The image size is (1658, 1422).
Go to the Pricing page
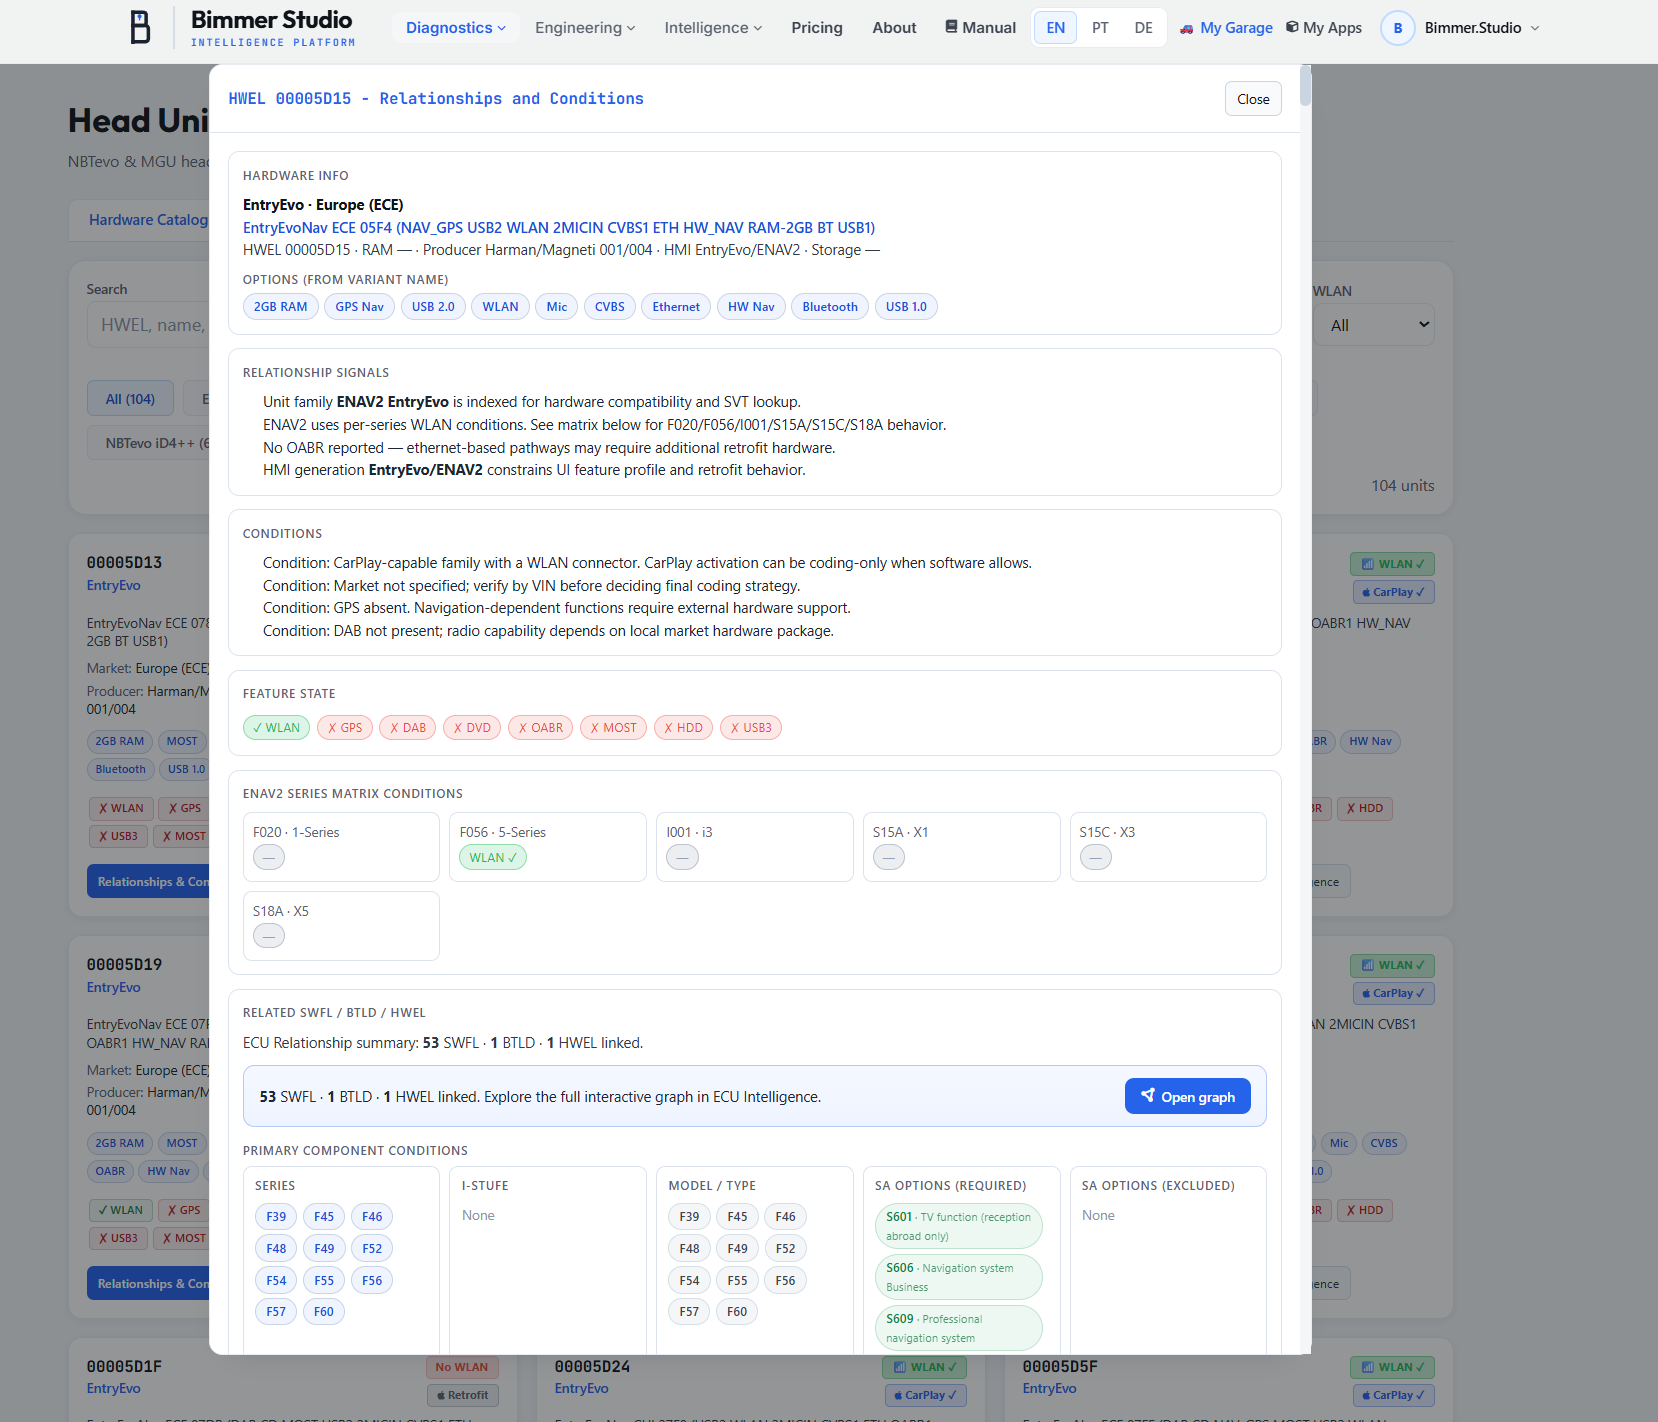(x=817, y=28)
